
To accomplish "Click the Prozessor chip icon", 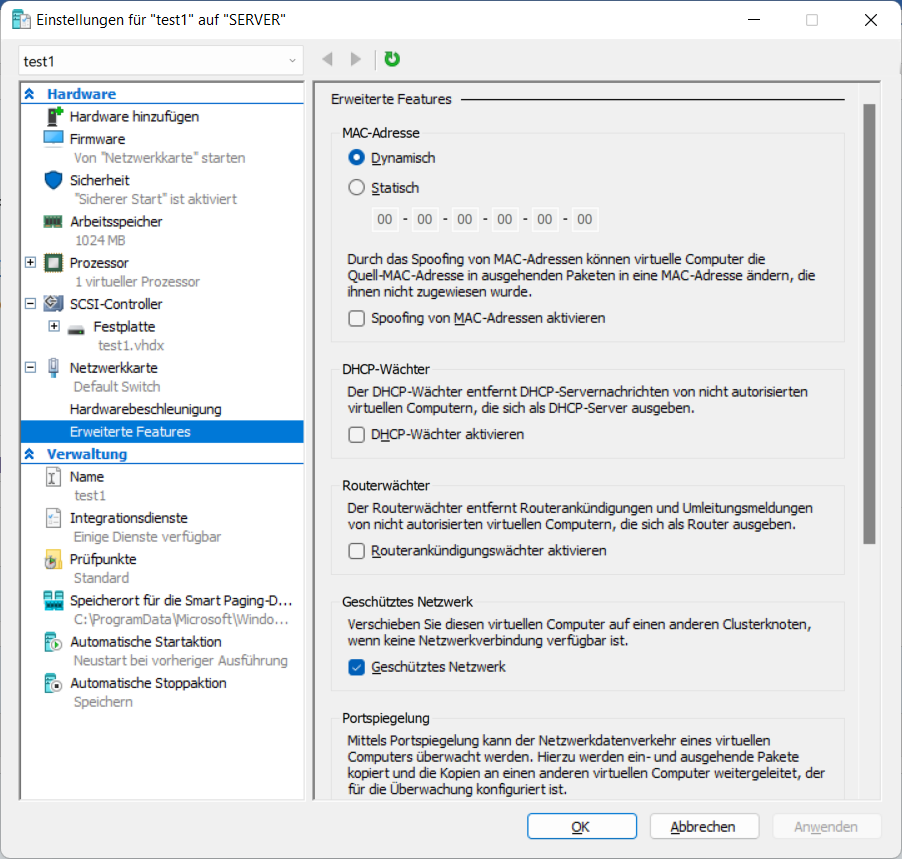I will tap(53, 263).
